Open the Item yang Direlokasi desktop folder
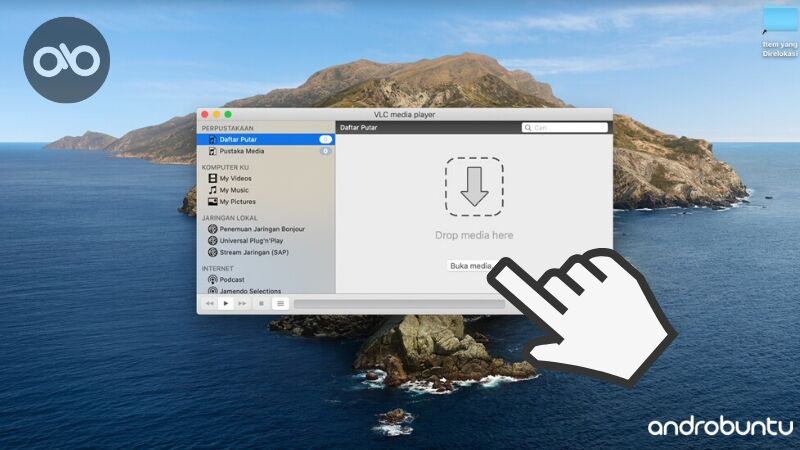Screen dimensions: 800x450 coord(781,32)
